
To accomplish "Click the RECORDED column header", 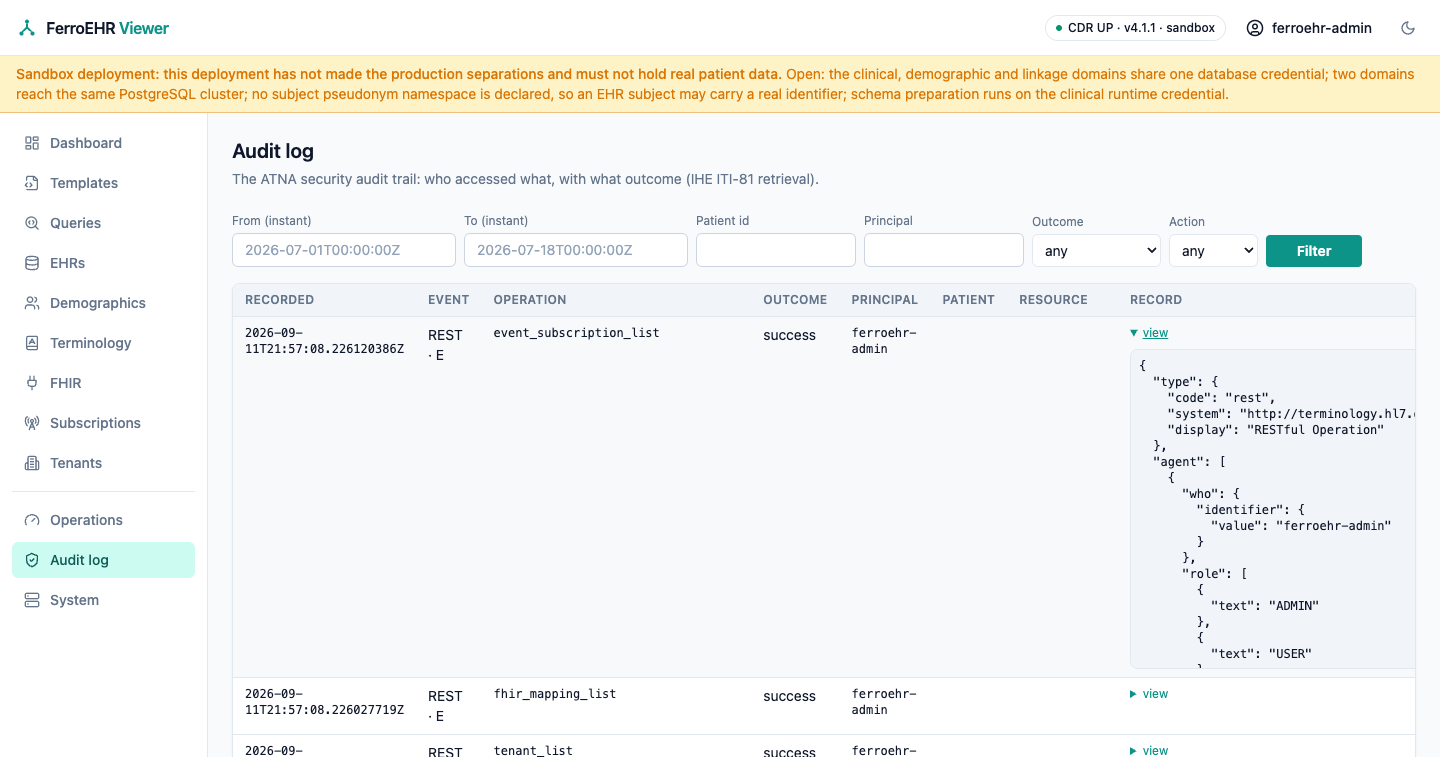I will 280,300.
